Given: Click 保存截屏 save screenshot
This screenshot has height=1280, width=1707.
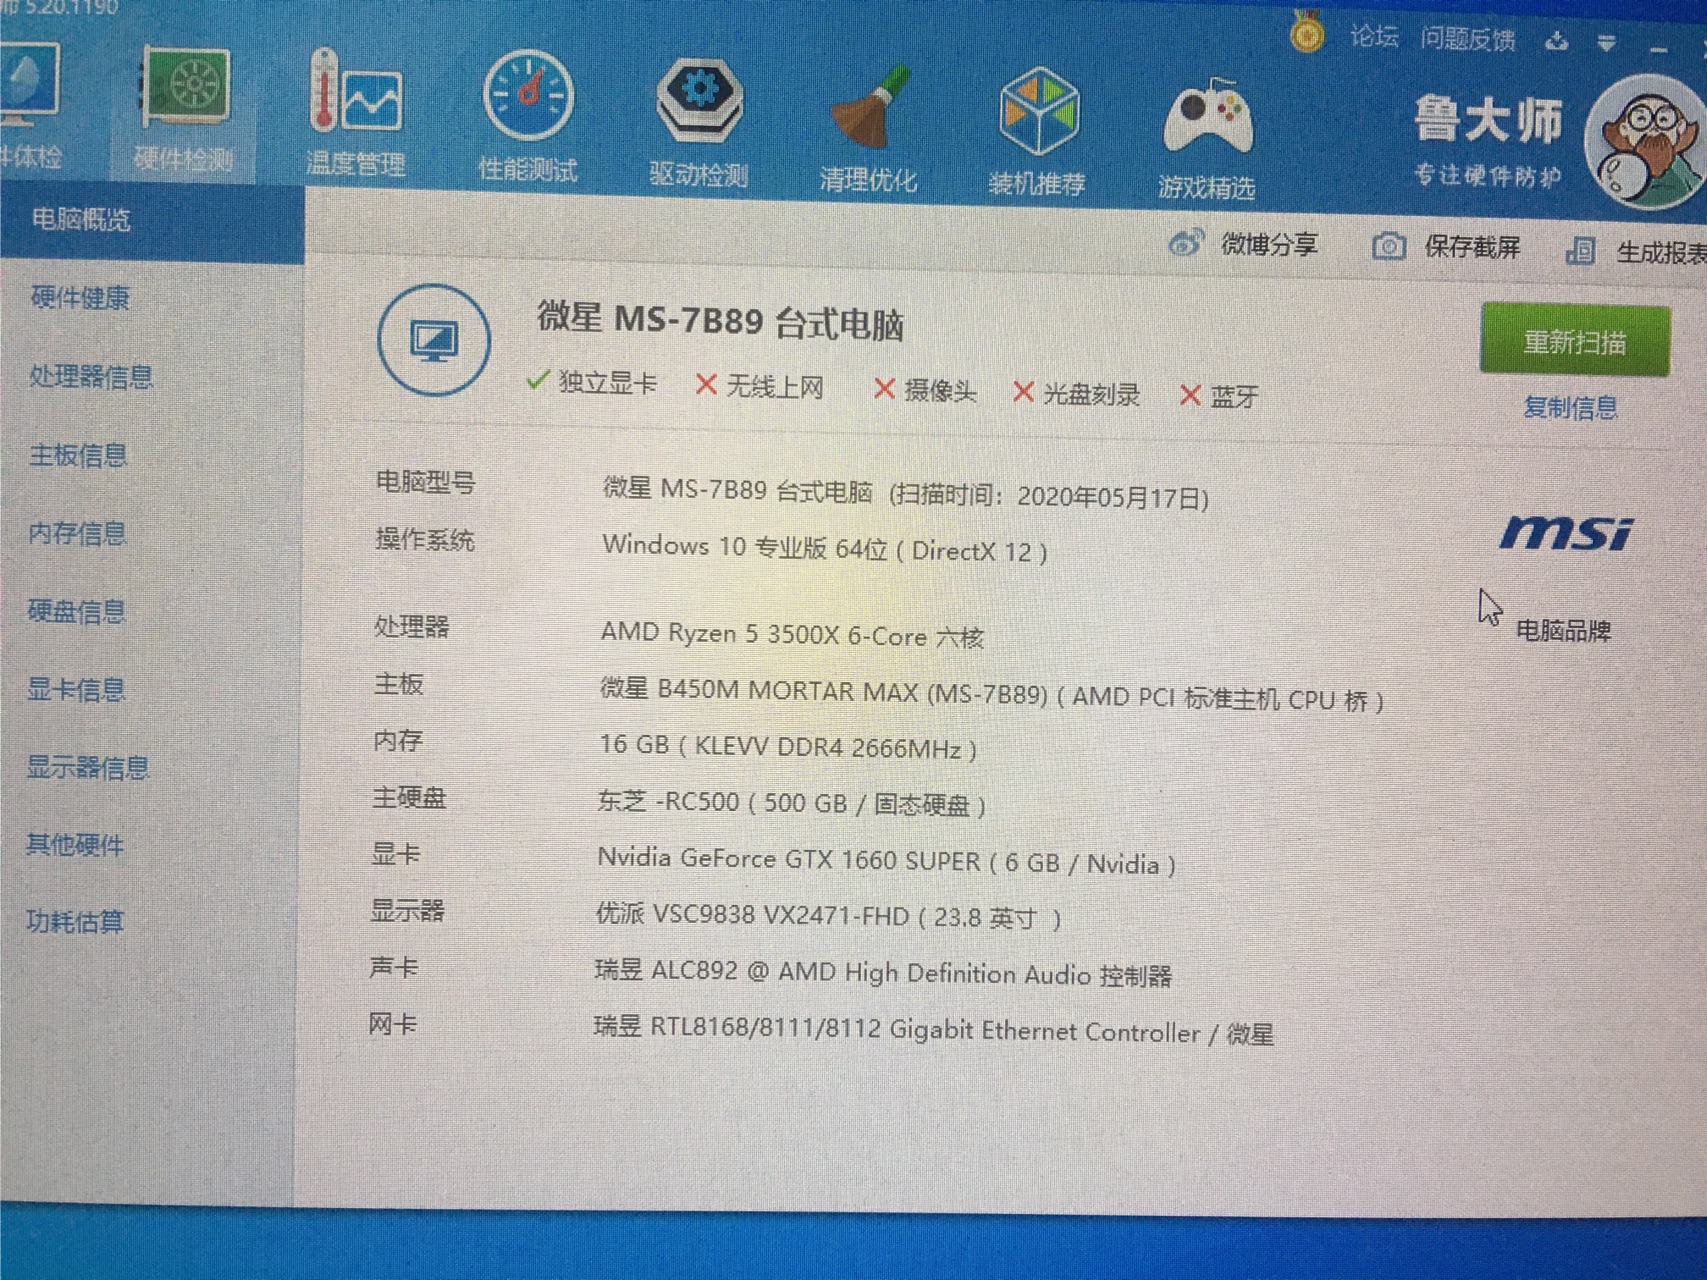Looking at the screenshot, I should [1446, 247].
